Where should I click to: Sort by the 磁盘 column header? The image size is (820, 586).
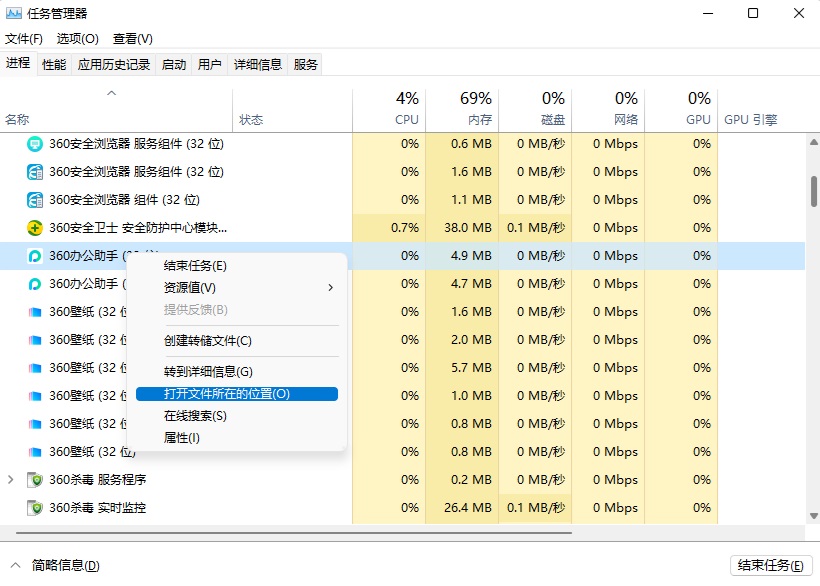(x=536, y=110)
